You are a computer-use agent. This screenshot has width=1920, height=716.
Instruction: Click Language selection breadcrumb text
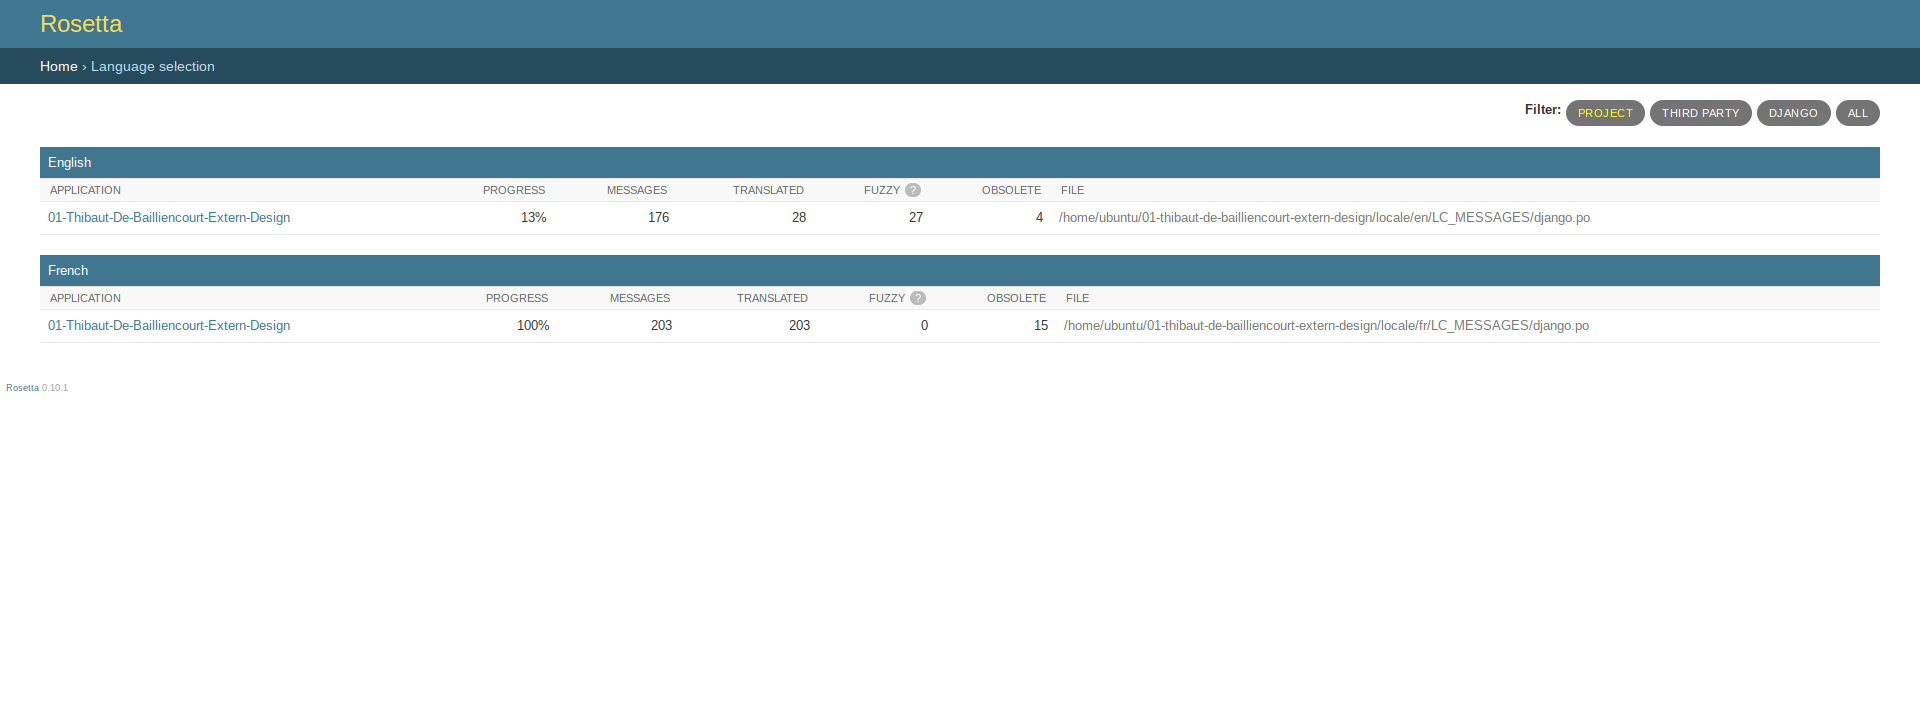tap(153, 66)
